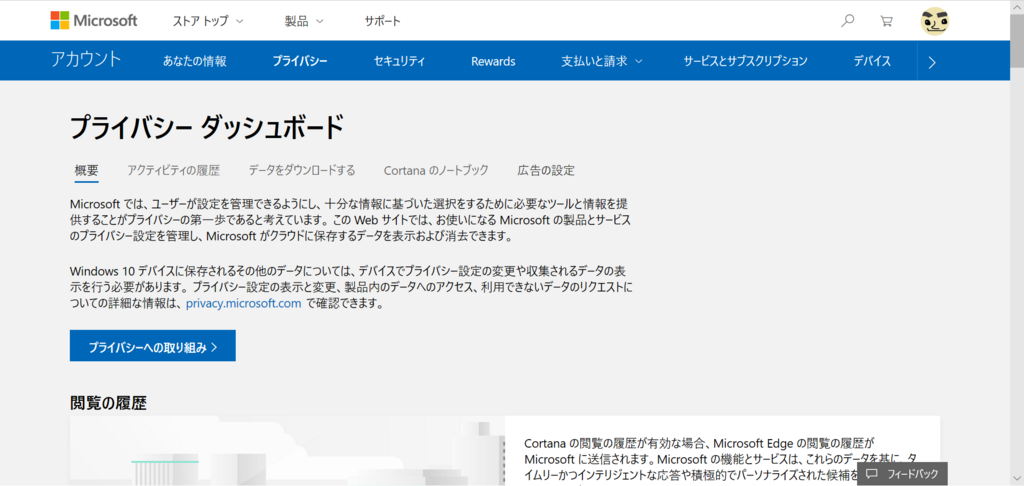This screenshot has height=486, width=1024.
Task: Select プライバシー in account nav
Action: [x=300, y=61]
